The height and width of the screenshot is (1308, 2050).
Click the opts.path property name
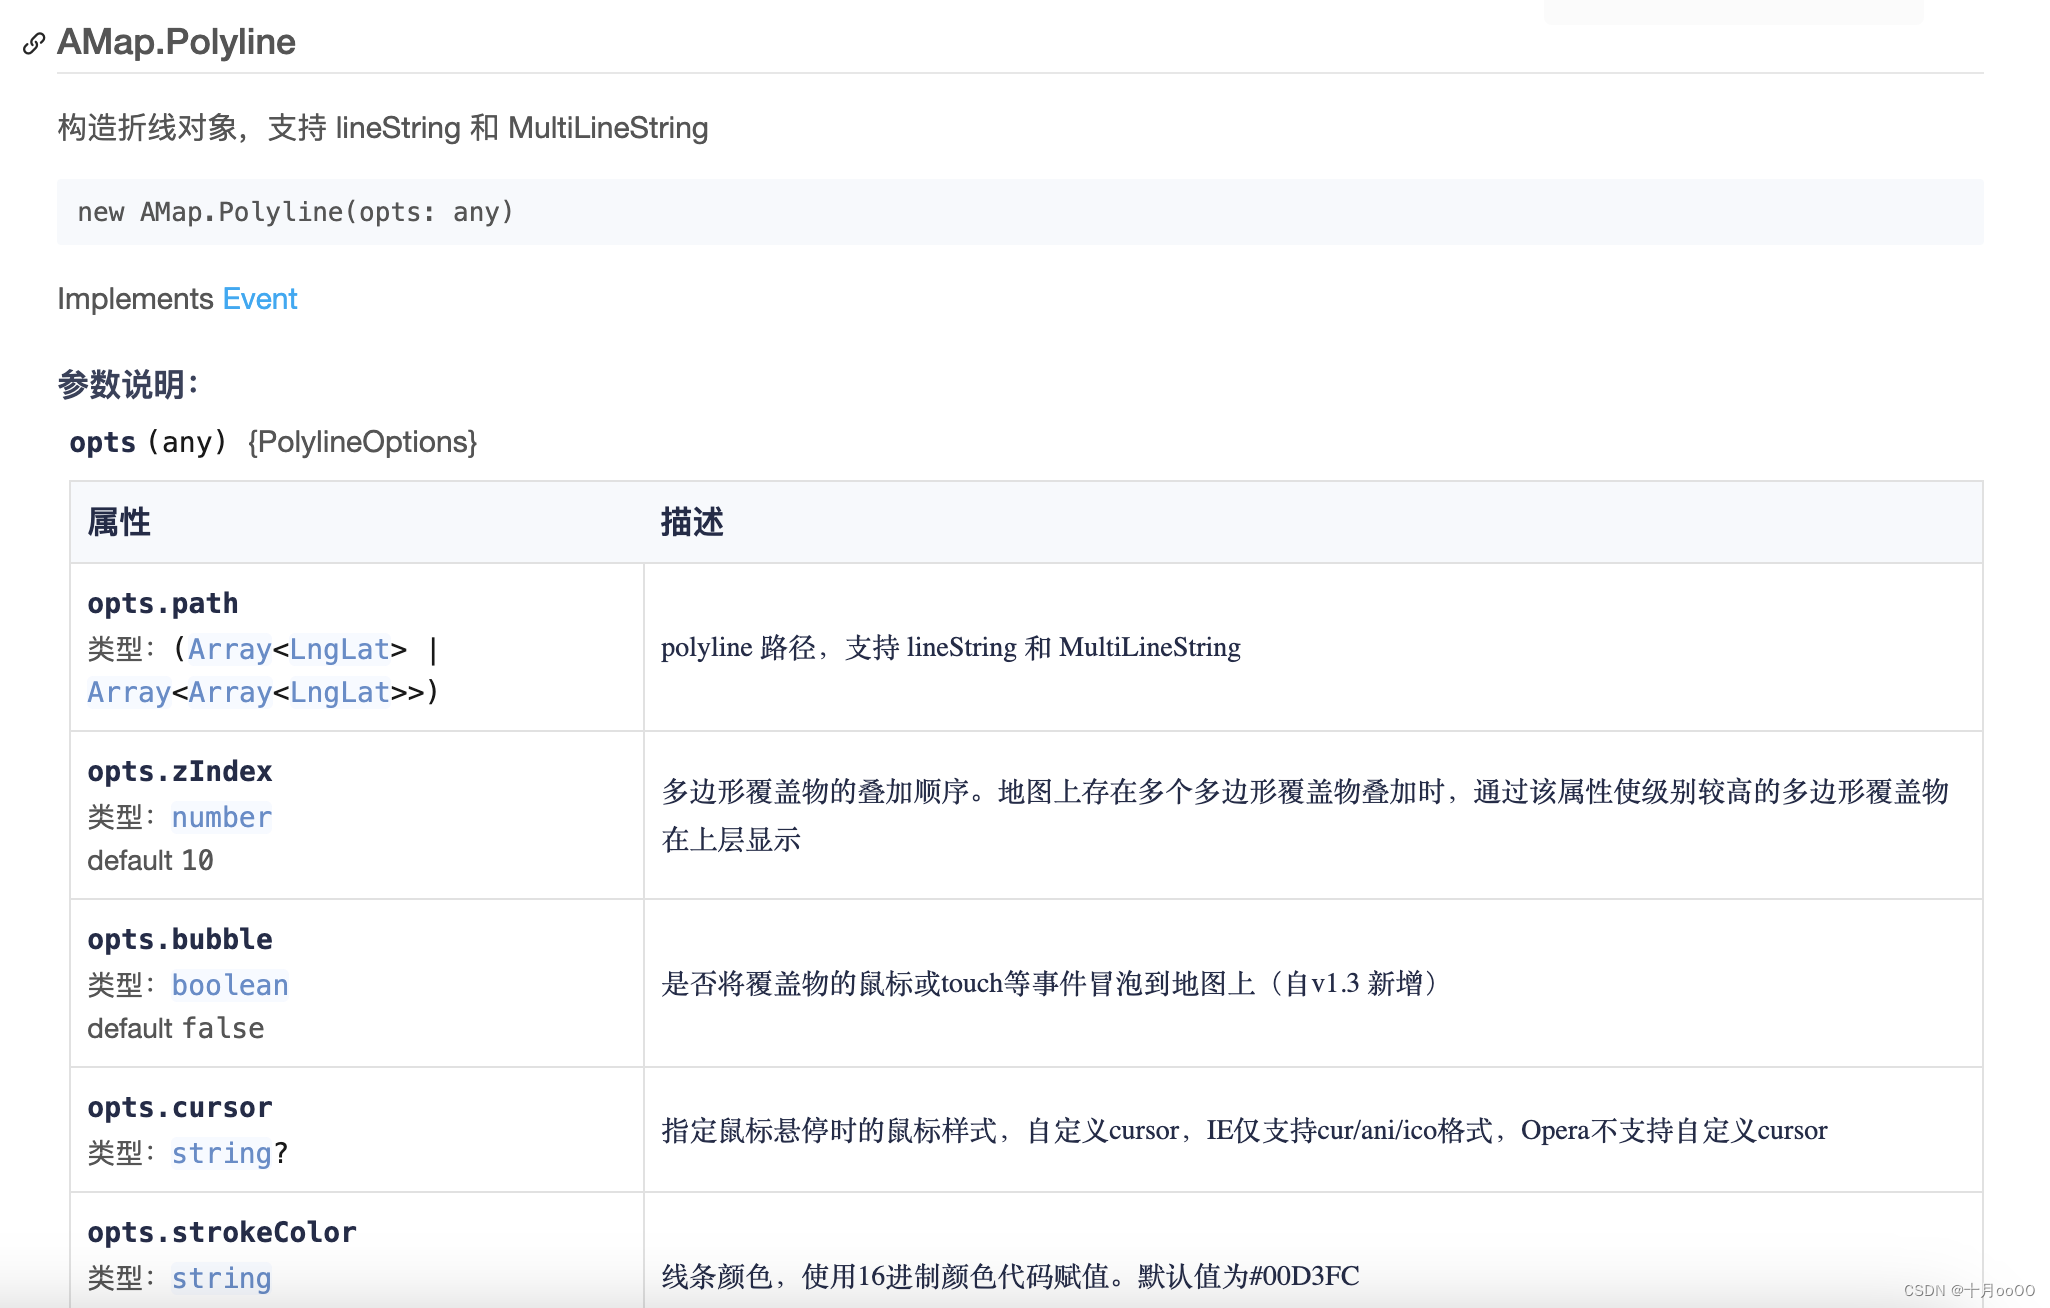[162, 604]
